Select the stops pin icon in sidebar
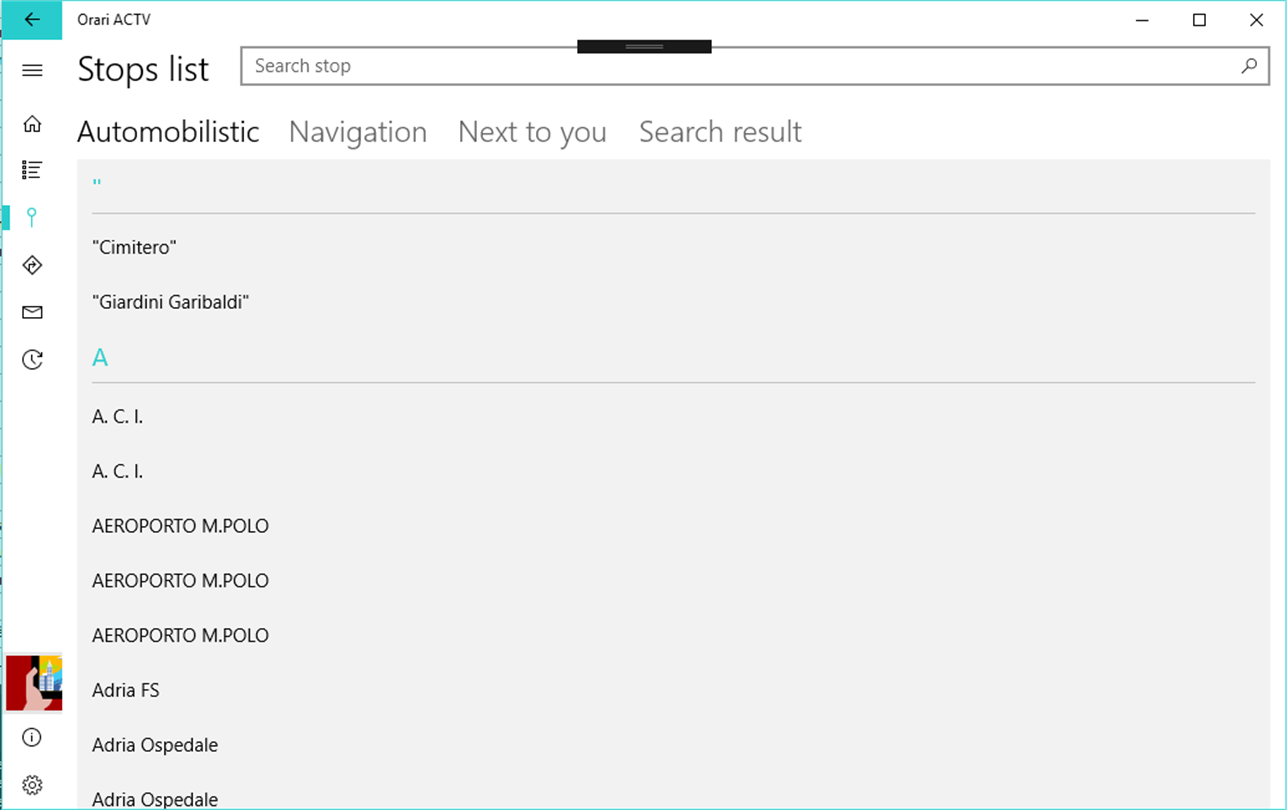Screen dimensions: 1287x810 [32, 217]
